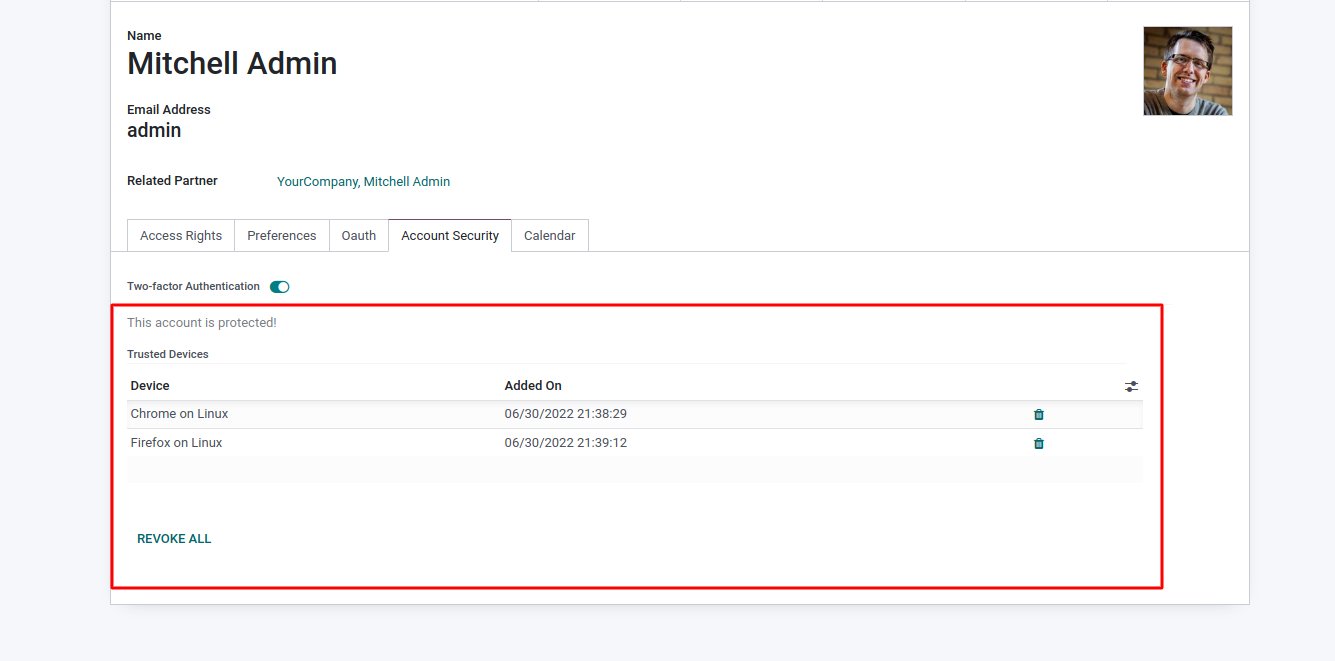Select the Oauth tab

[359, 236]
